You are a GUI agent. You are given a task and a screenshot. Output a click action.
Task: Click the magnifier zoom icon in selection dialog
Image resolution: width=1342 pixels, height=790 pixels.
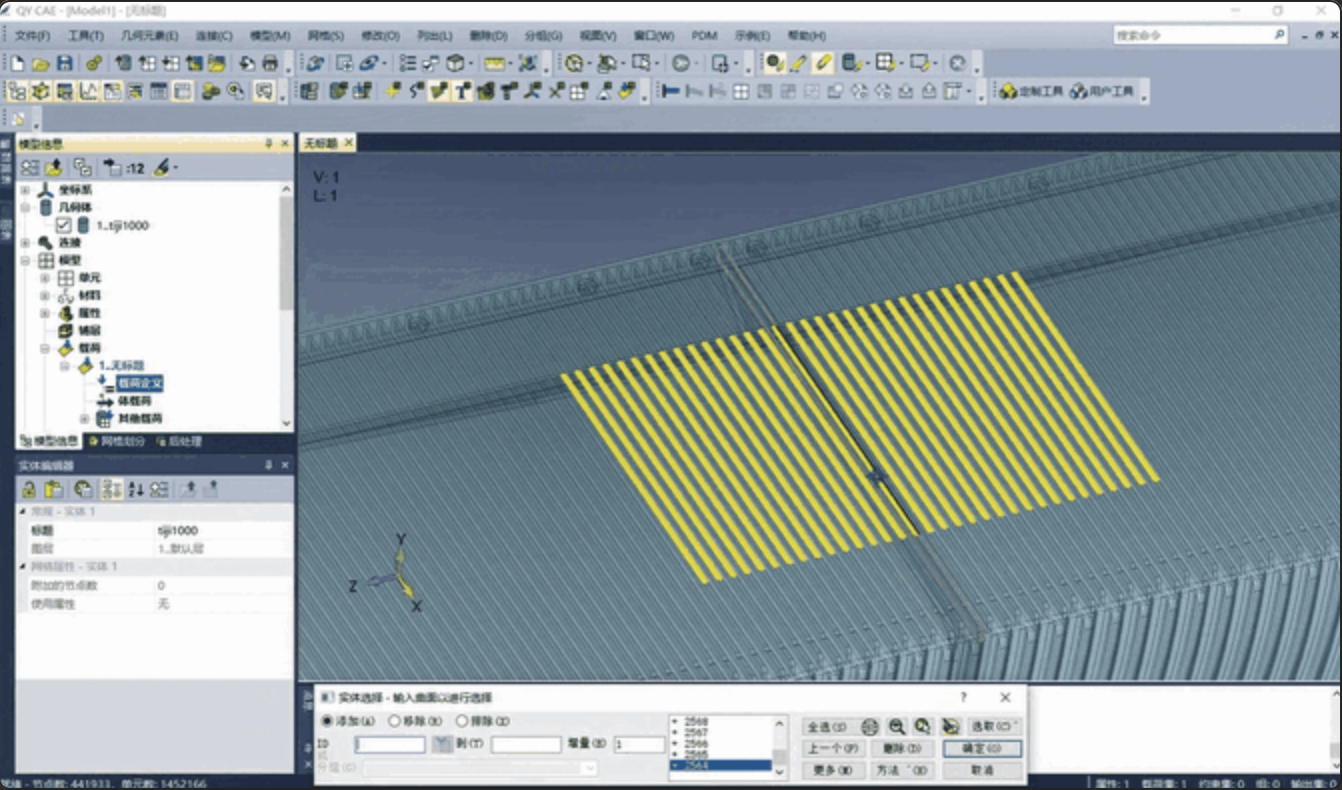click(x=897, y=727)
